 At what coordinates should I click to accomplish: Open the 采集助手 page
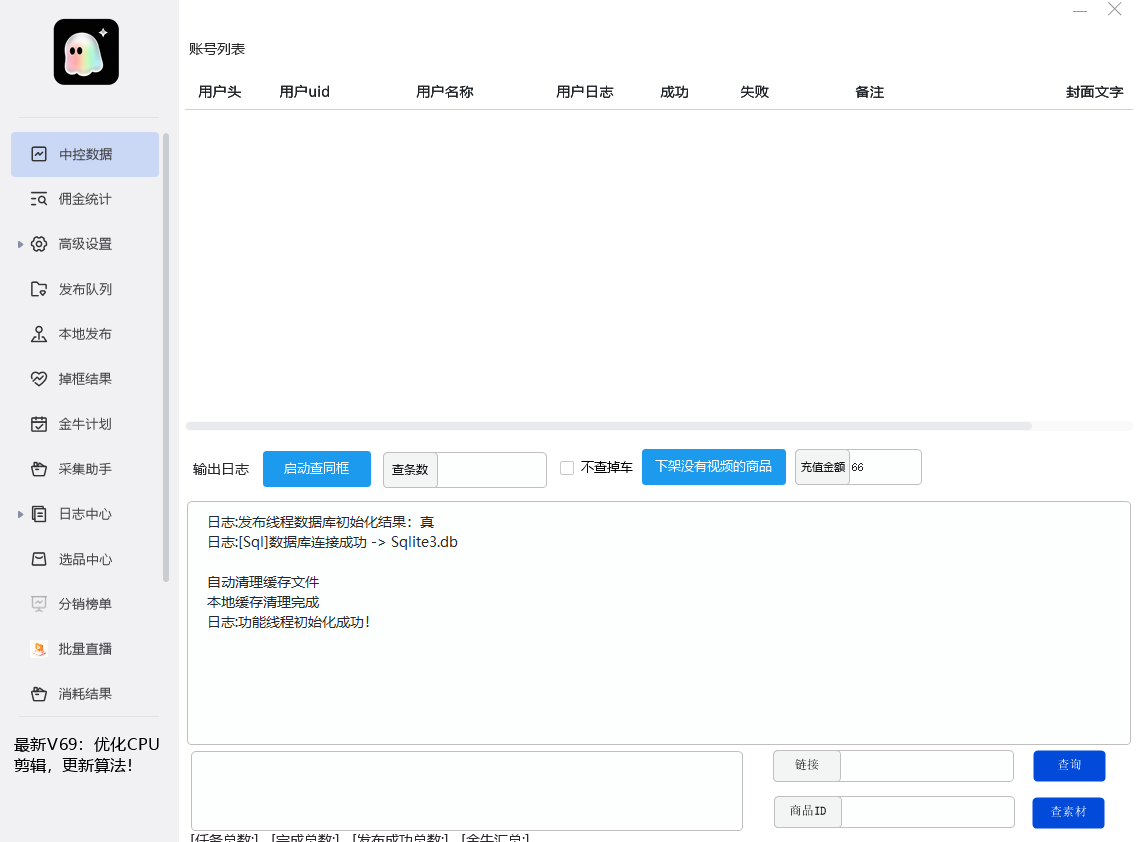85,469
